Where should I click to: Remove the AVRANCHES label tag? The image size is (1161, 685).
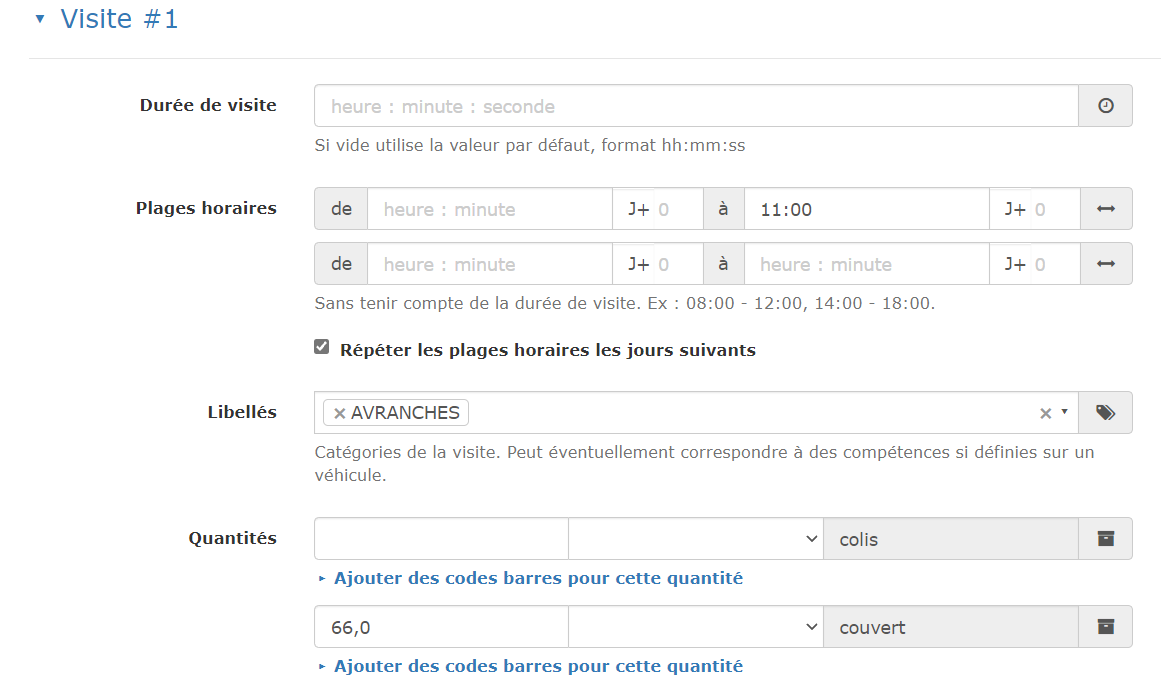pos(339,413)
